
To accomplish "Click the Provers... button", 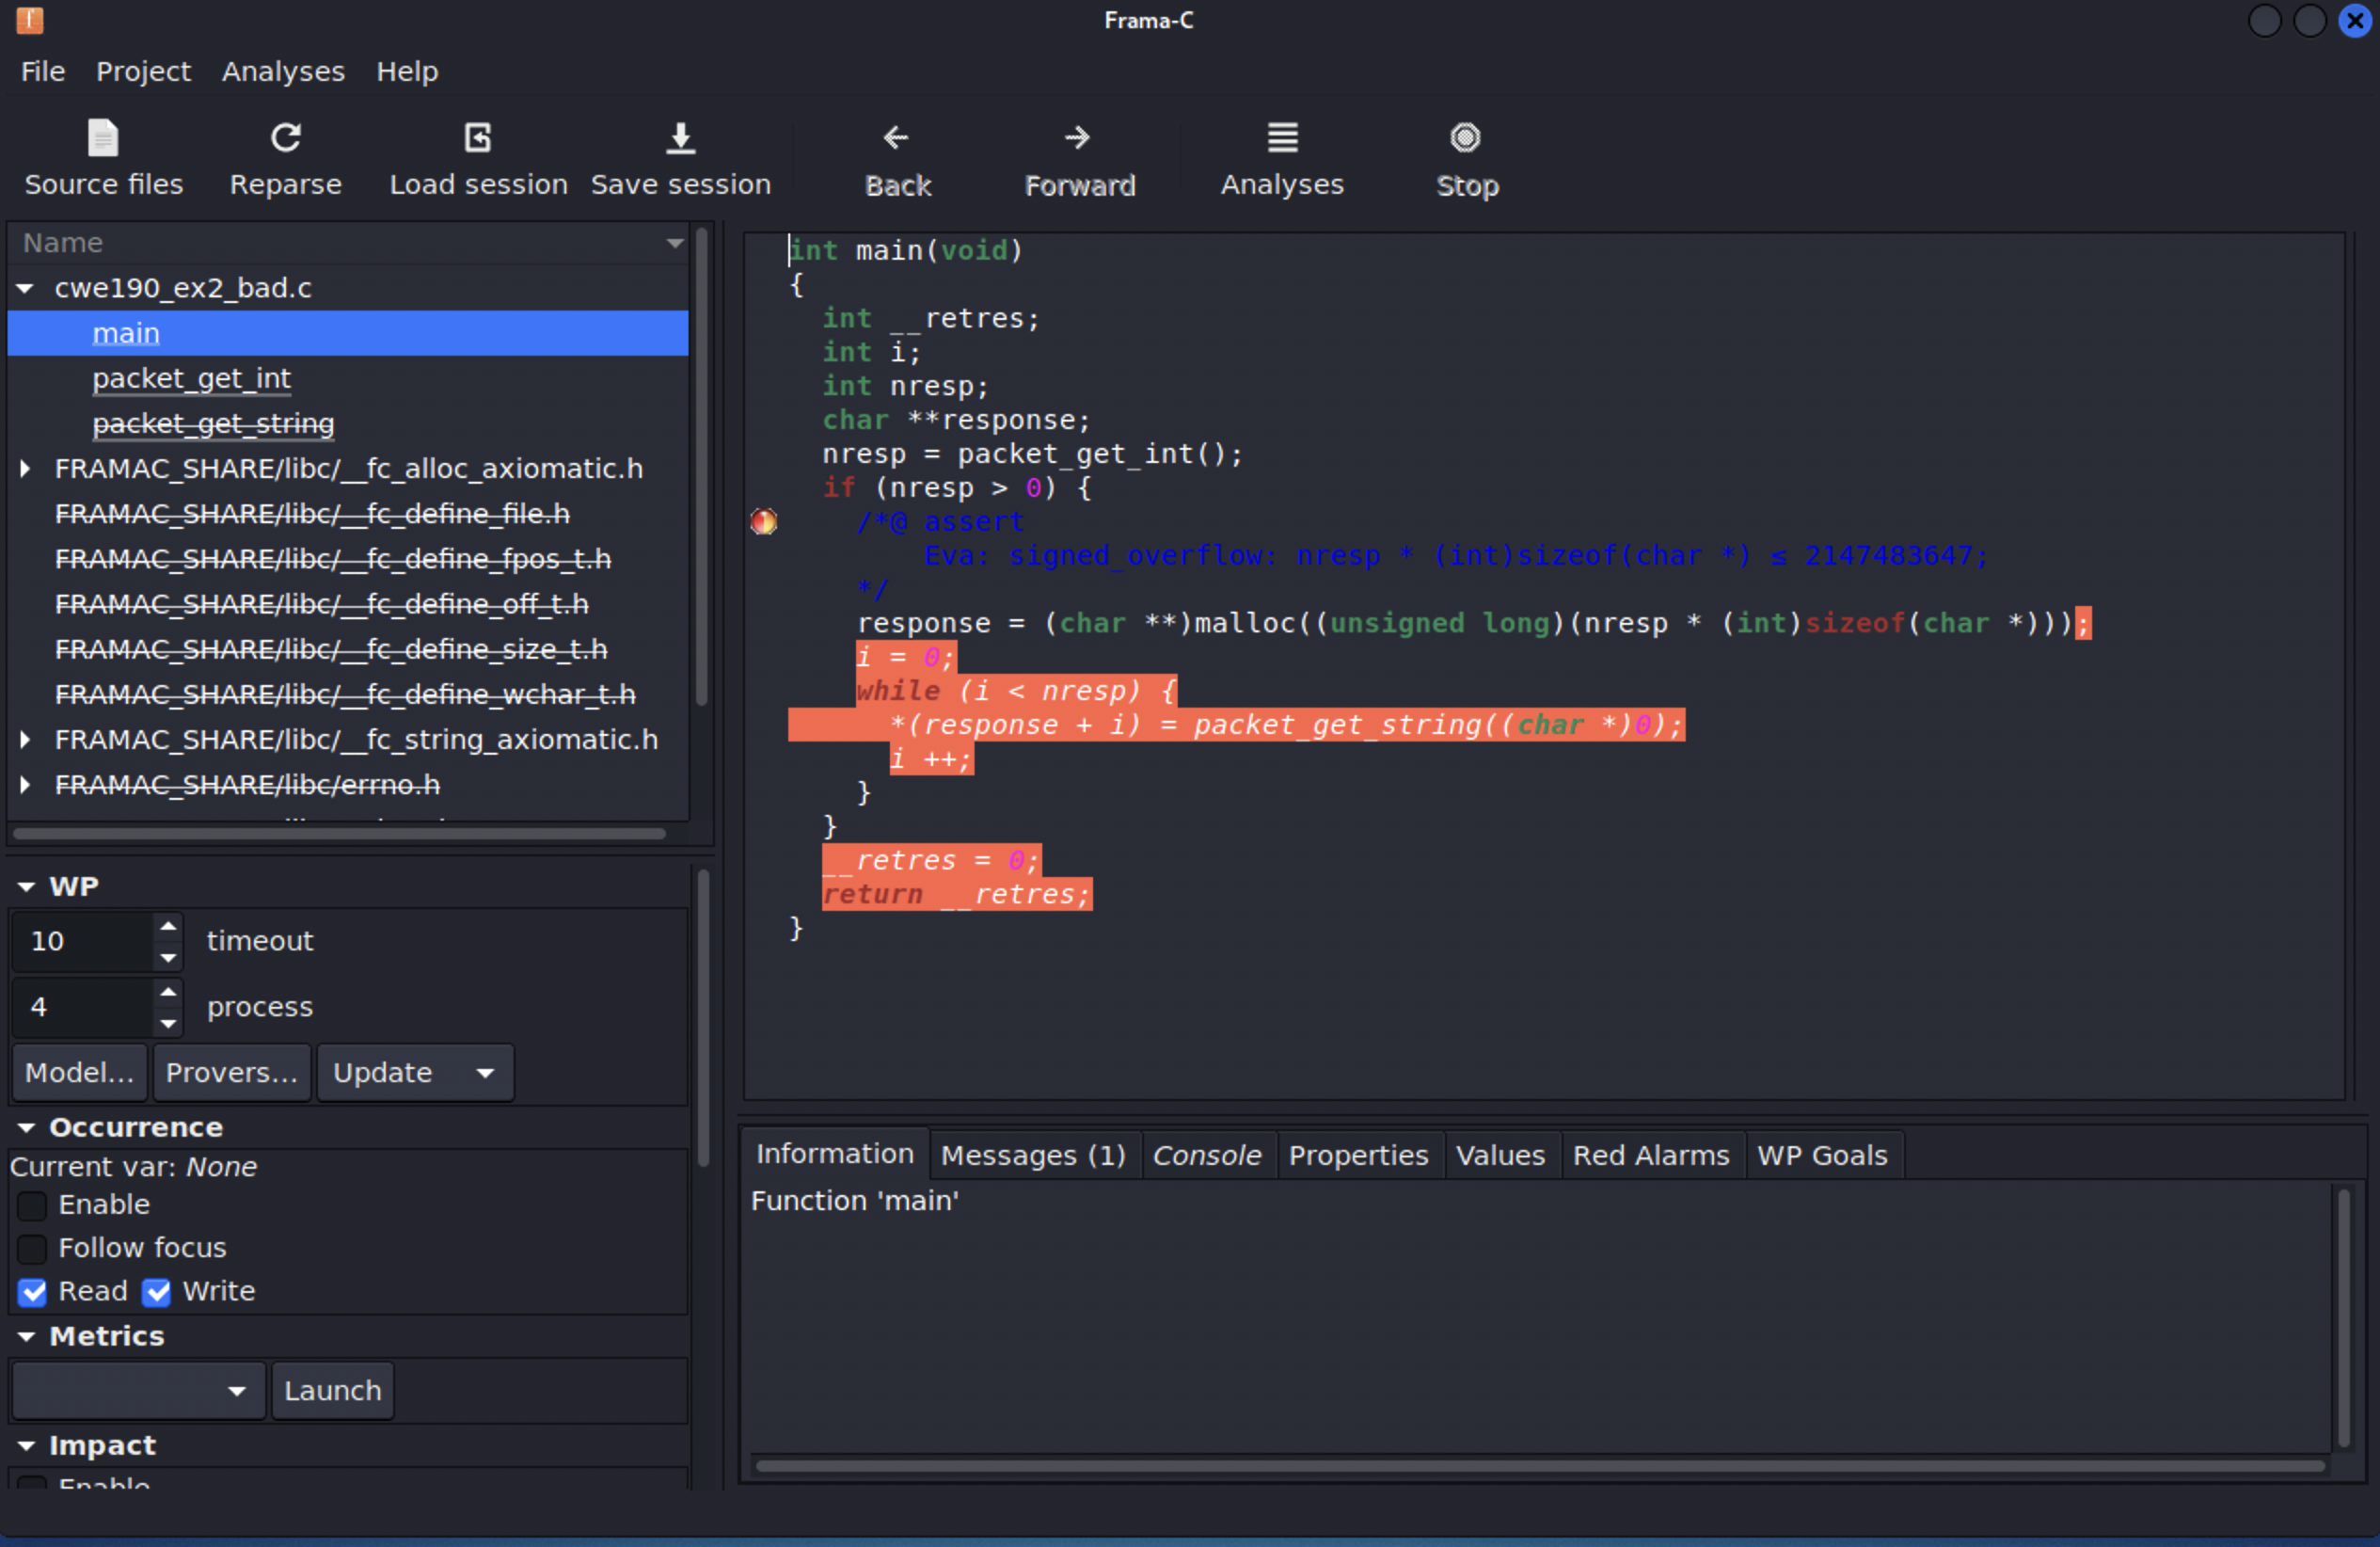I will tap(232, 1073).
